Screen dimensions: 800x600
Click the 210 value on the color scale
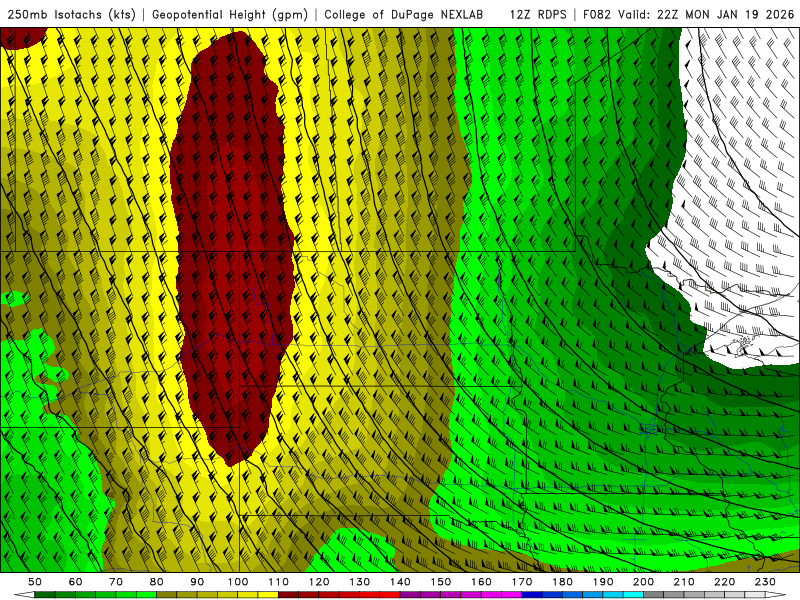684,582
